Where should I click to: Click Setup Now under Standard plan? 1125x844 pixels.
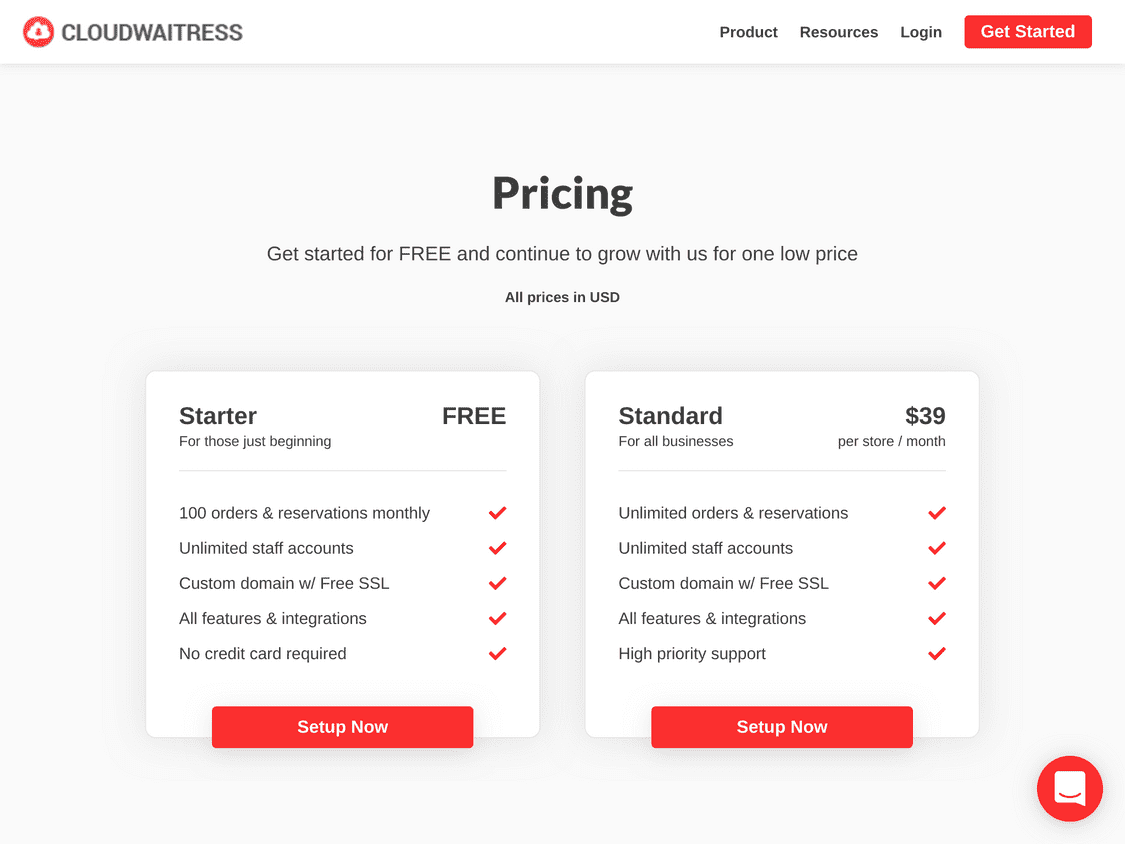[x=782, y=727]
